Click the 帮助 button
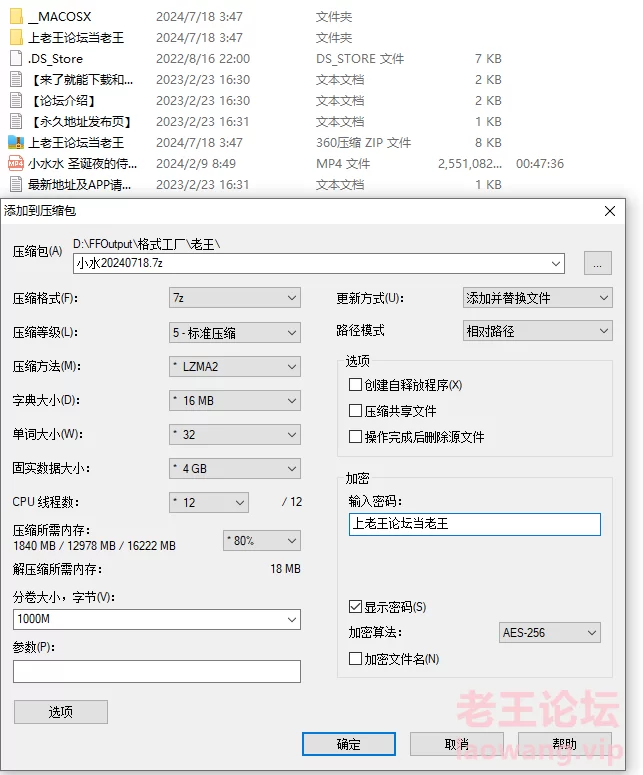Viewport: 643px width, 775px height. [565, 744]
